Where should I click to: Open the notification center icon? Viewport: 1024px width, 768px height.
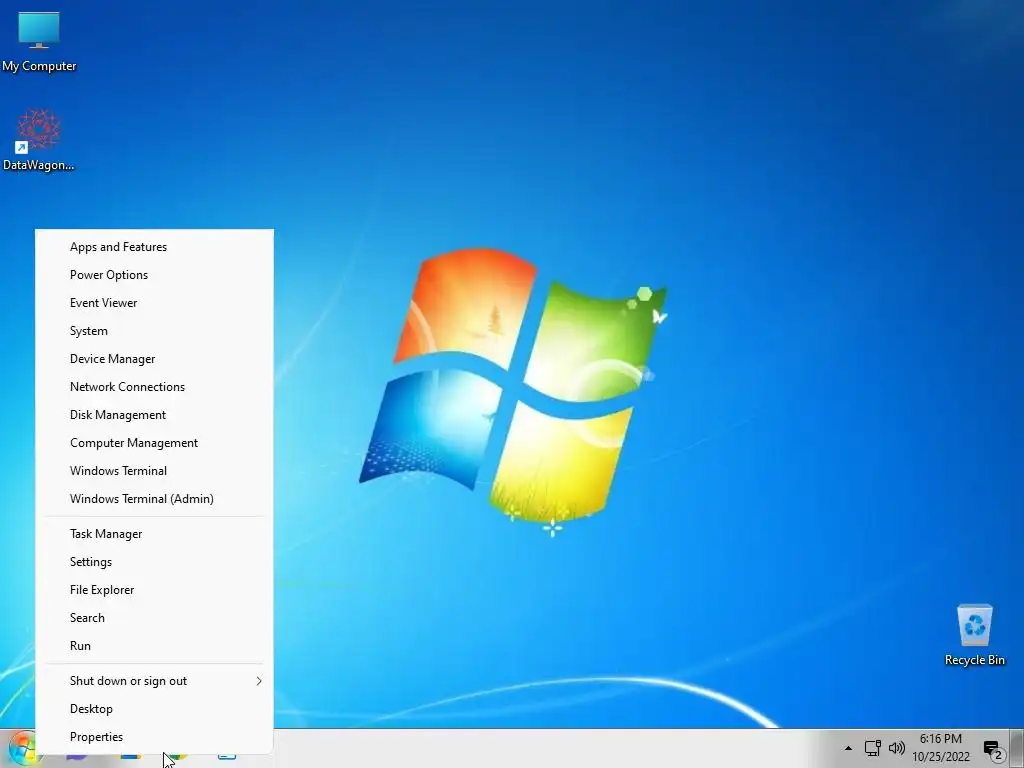pyautogui.click(x=993, y=749)
